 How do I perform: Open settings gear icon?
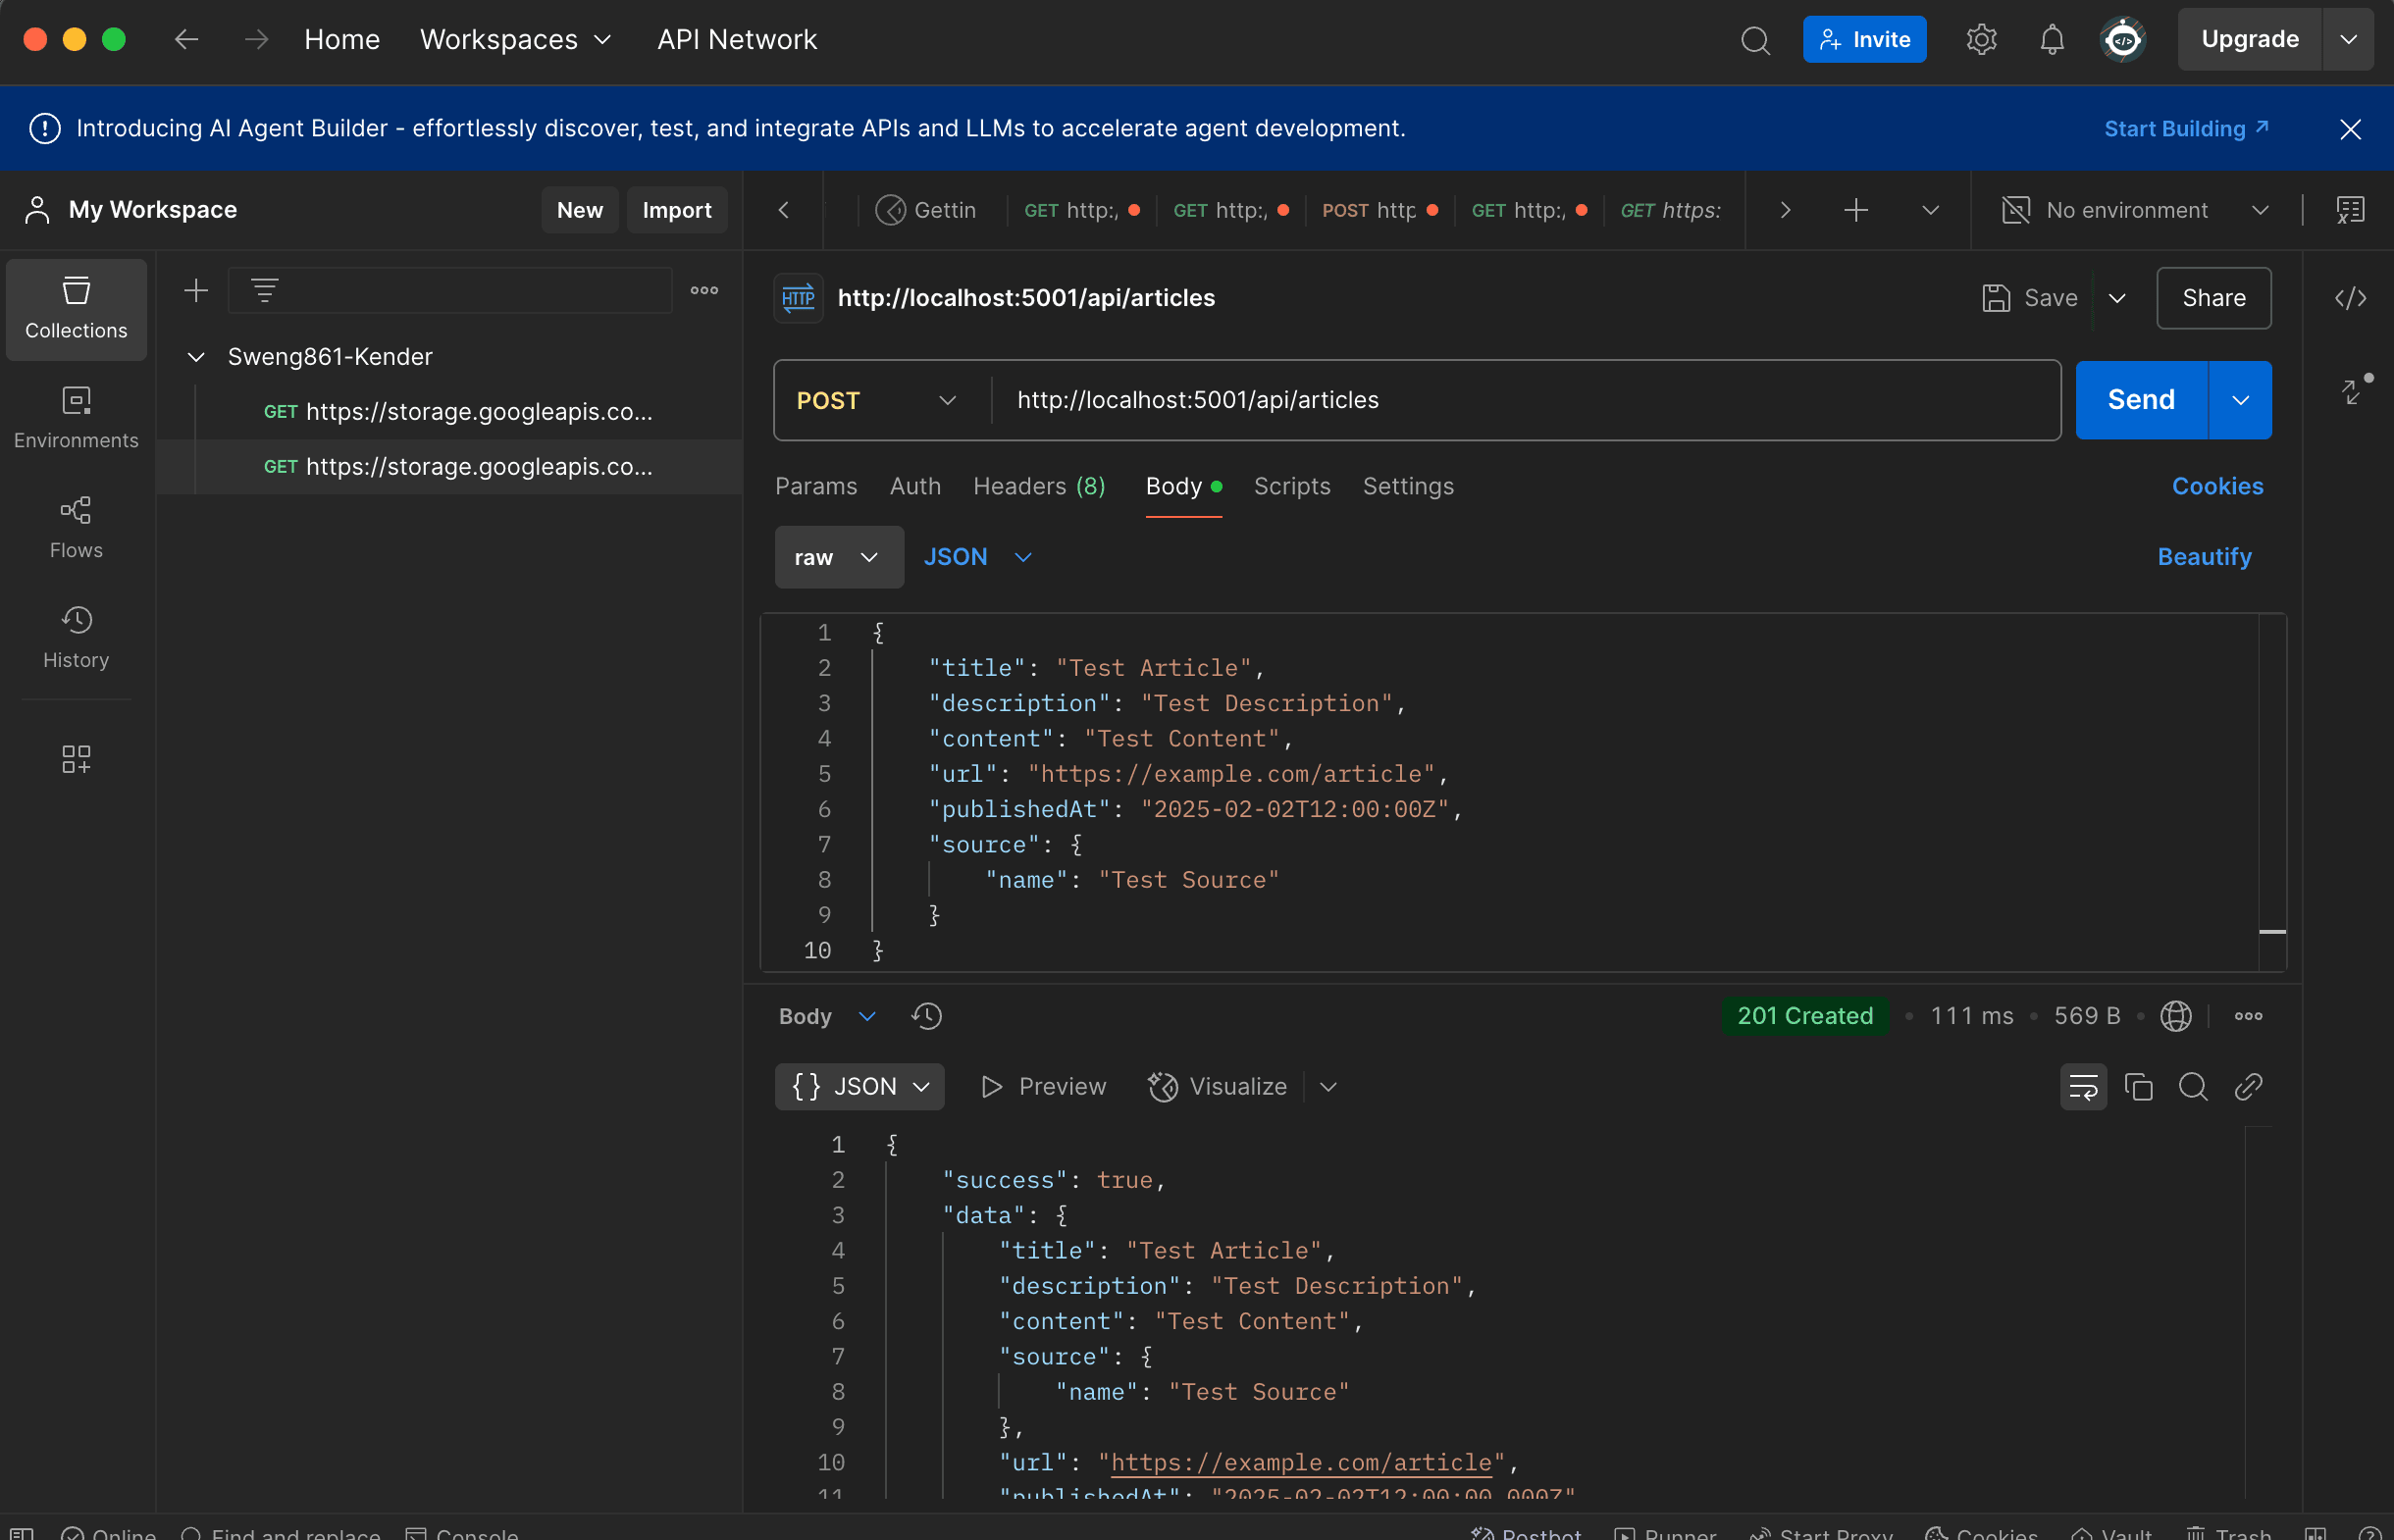point(1981,40)
